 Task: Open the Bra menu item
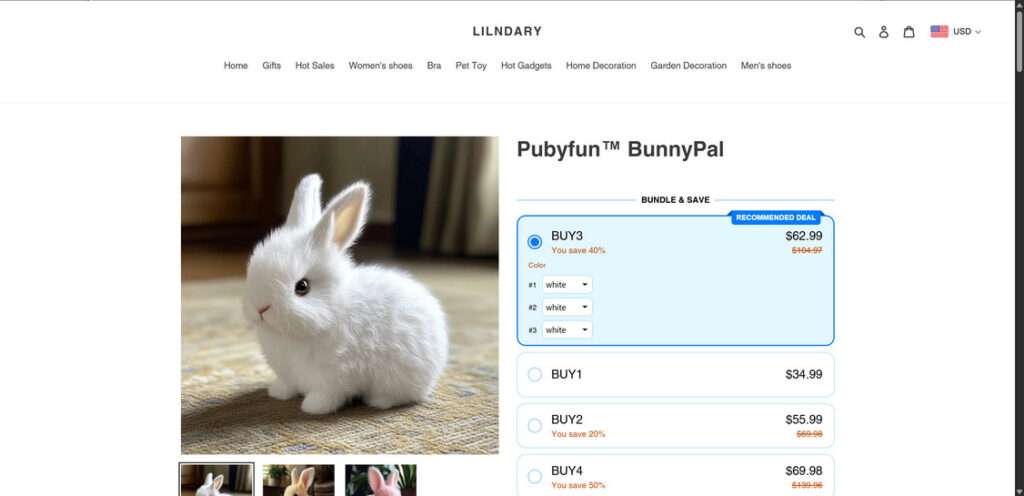point(434,65)
